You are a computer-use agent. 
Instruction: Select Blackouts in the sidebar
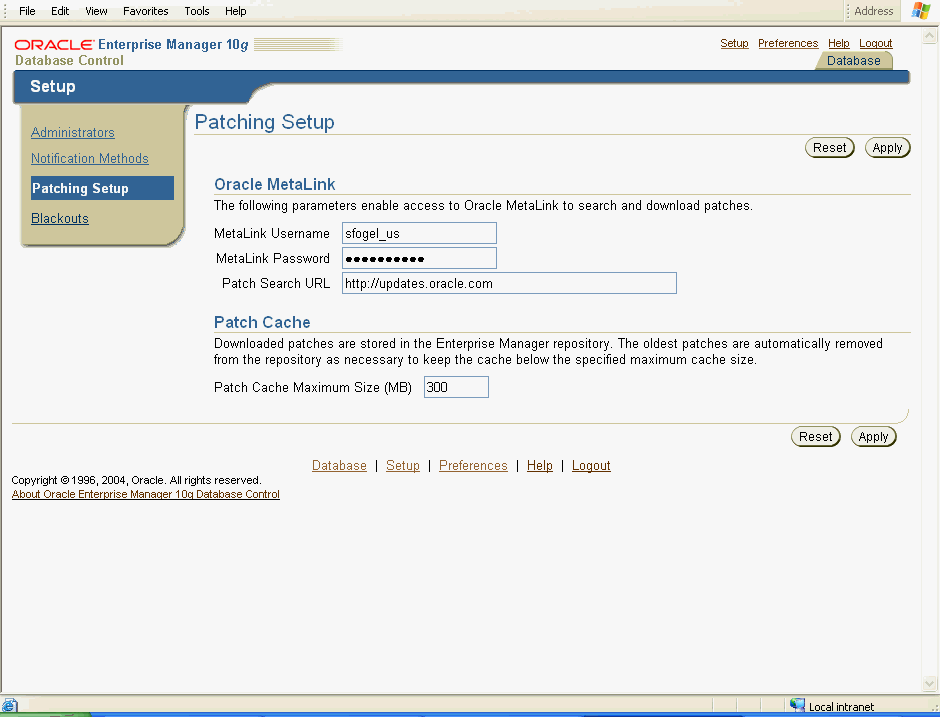point(60,218)
